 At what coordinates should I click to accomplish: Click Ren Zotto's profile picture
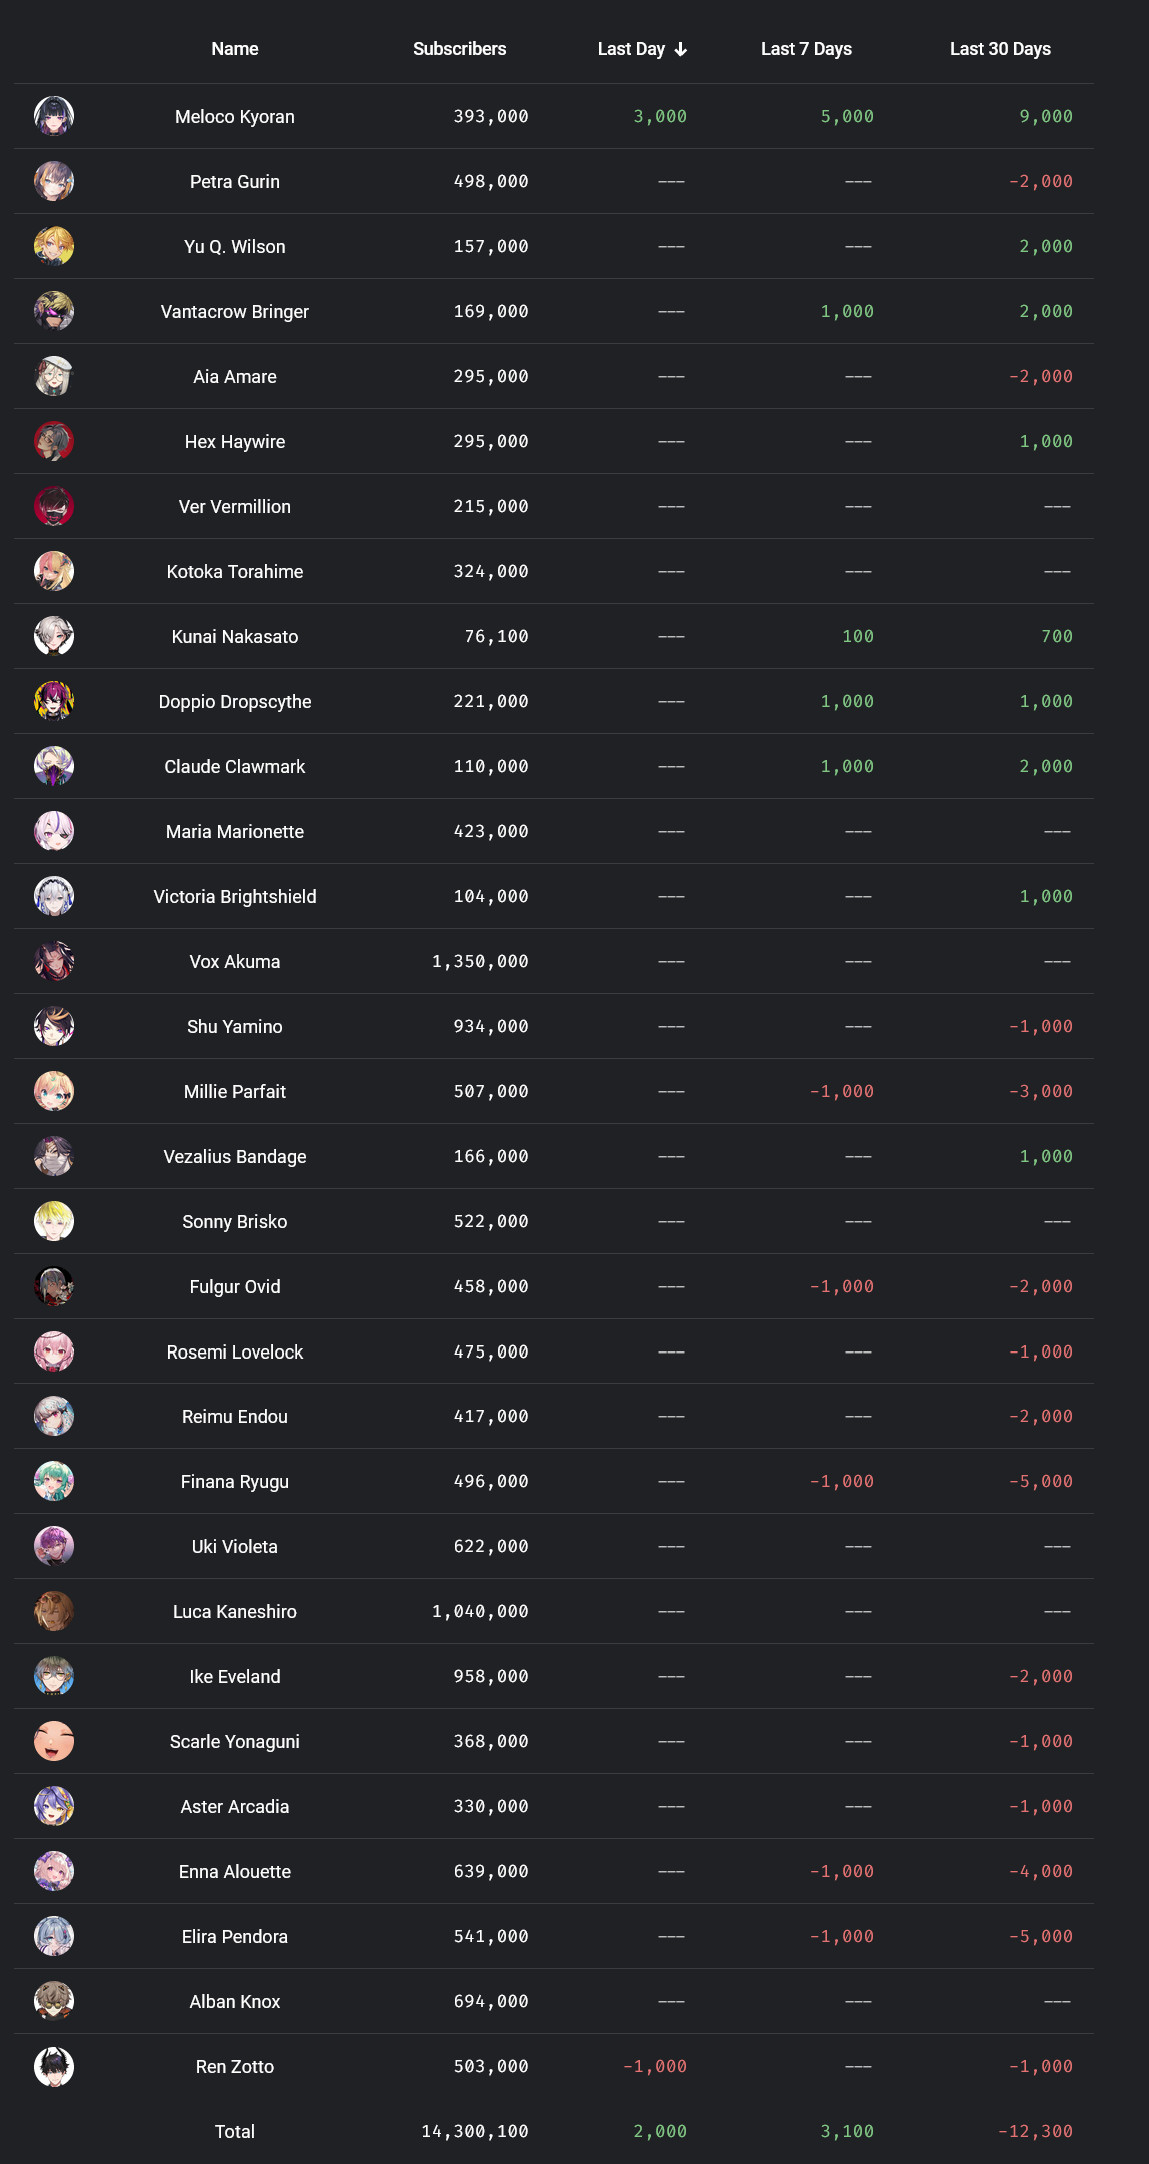click(x=54, y=2066)
